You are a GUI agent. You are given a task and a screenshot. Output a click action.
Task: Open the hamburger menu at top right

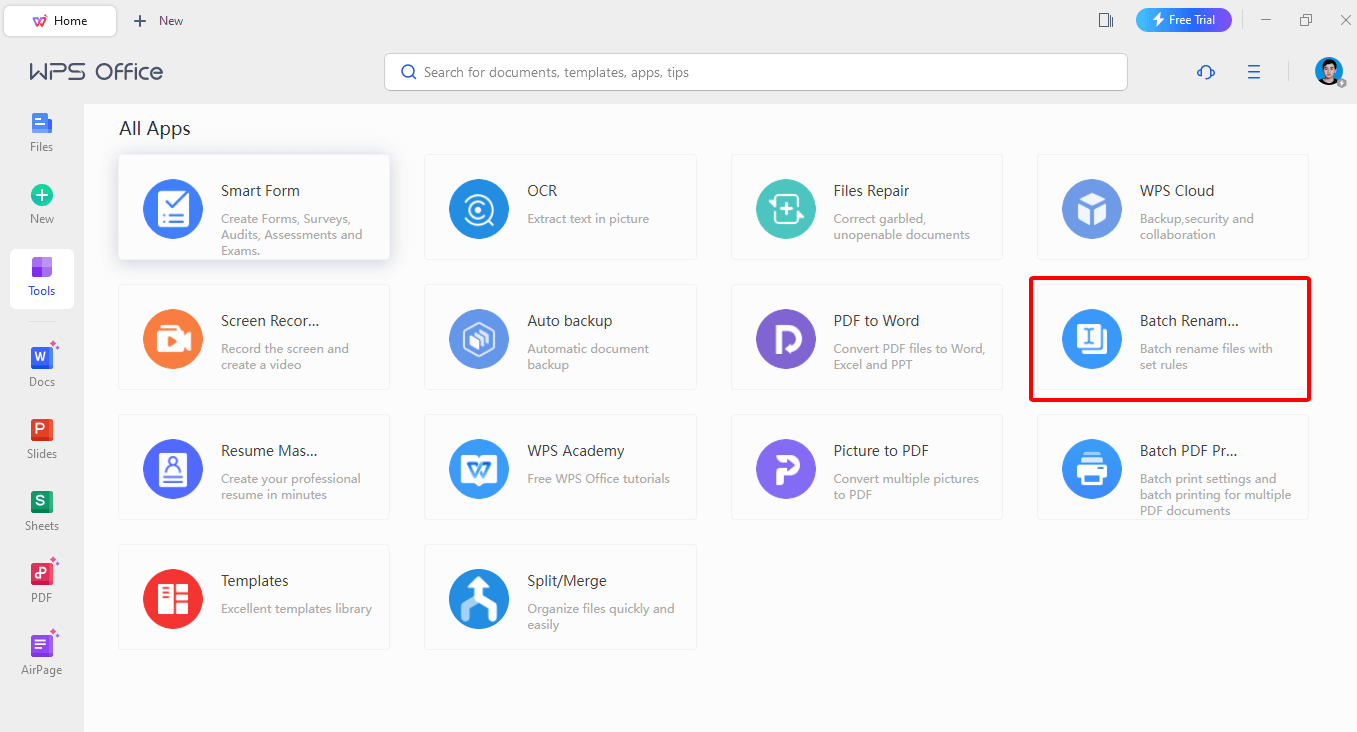[1254, 71]
